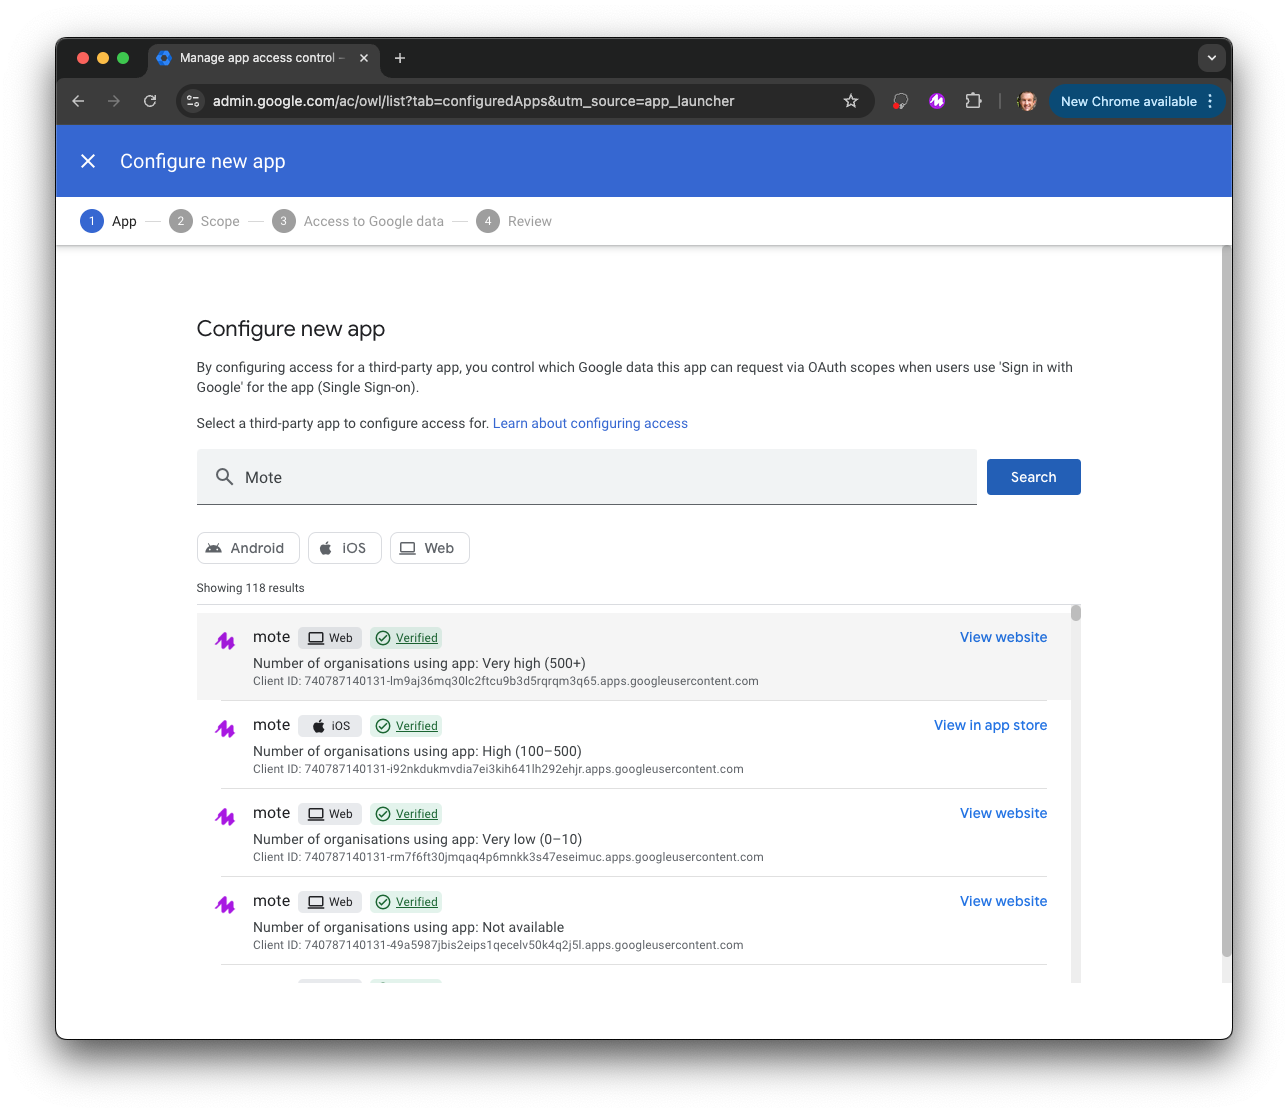Open a new browser tab

point(400,58)
